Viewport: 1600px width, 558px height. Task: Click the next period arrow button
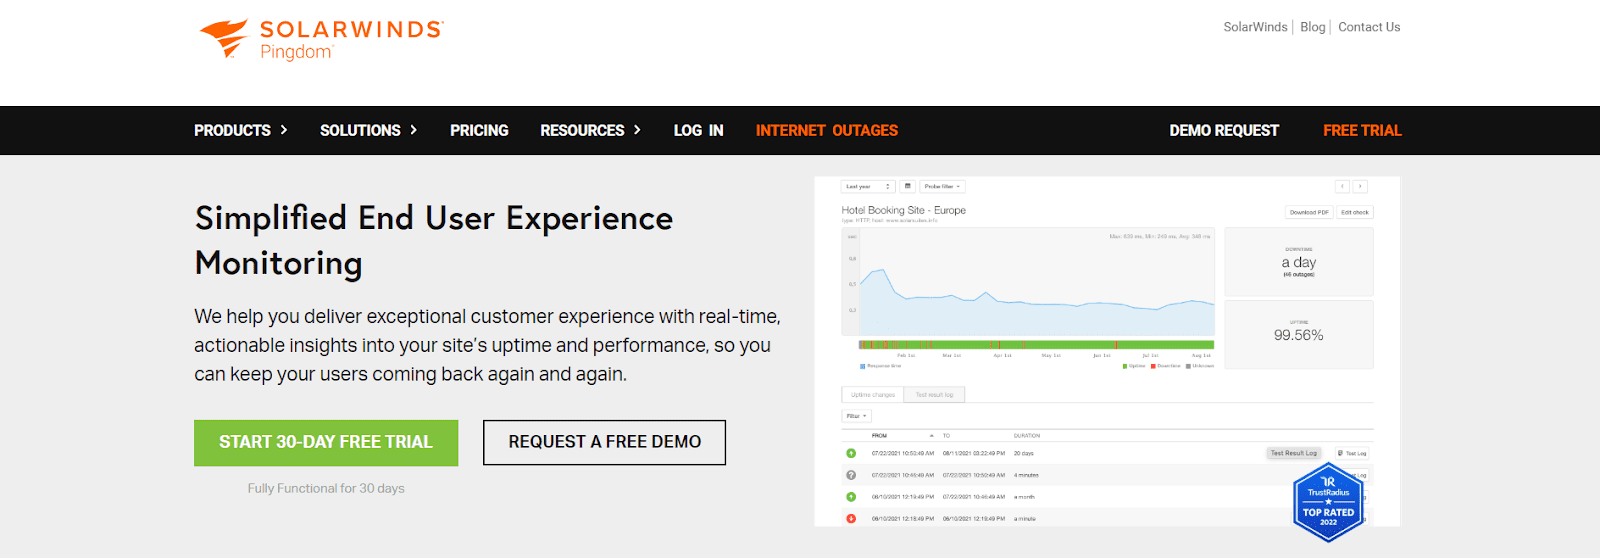(x=1360, y=187)
